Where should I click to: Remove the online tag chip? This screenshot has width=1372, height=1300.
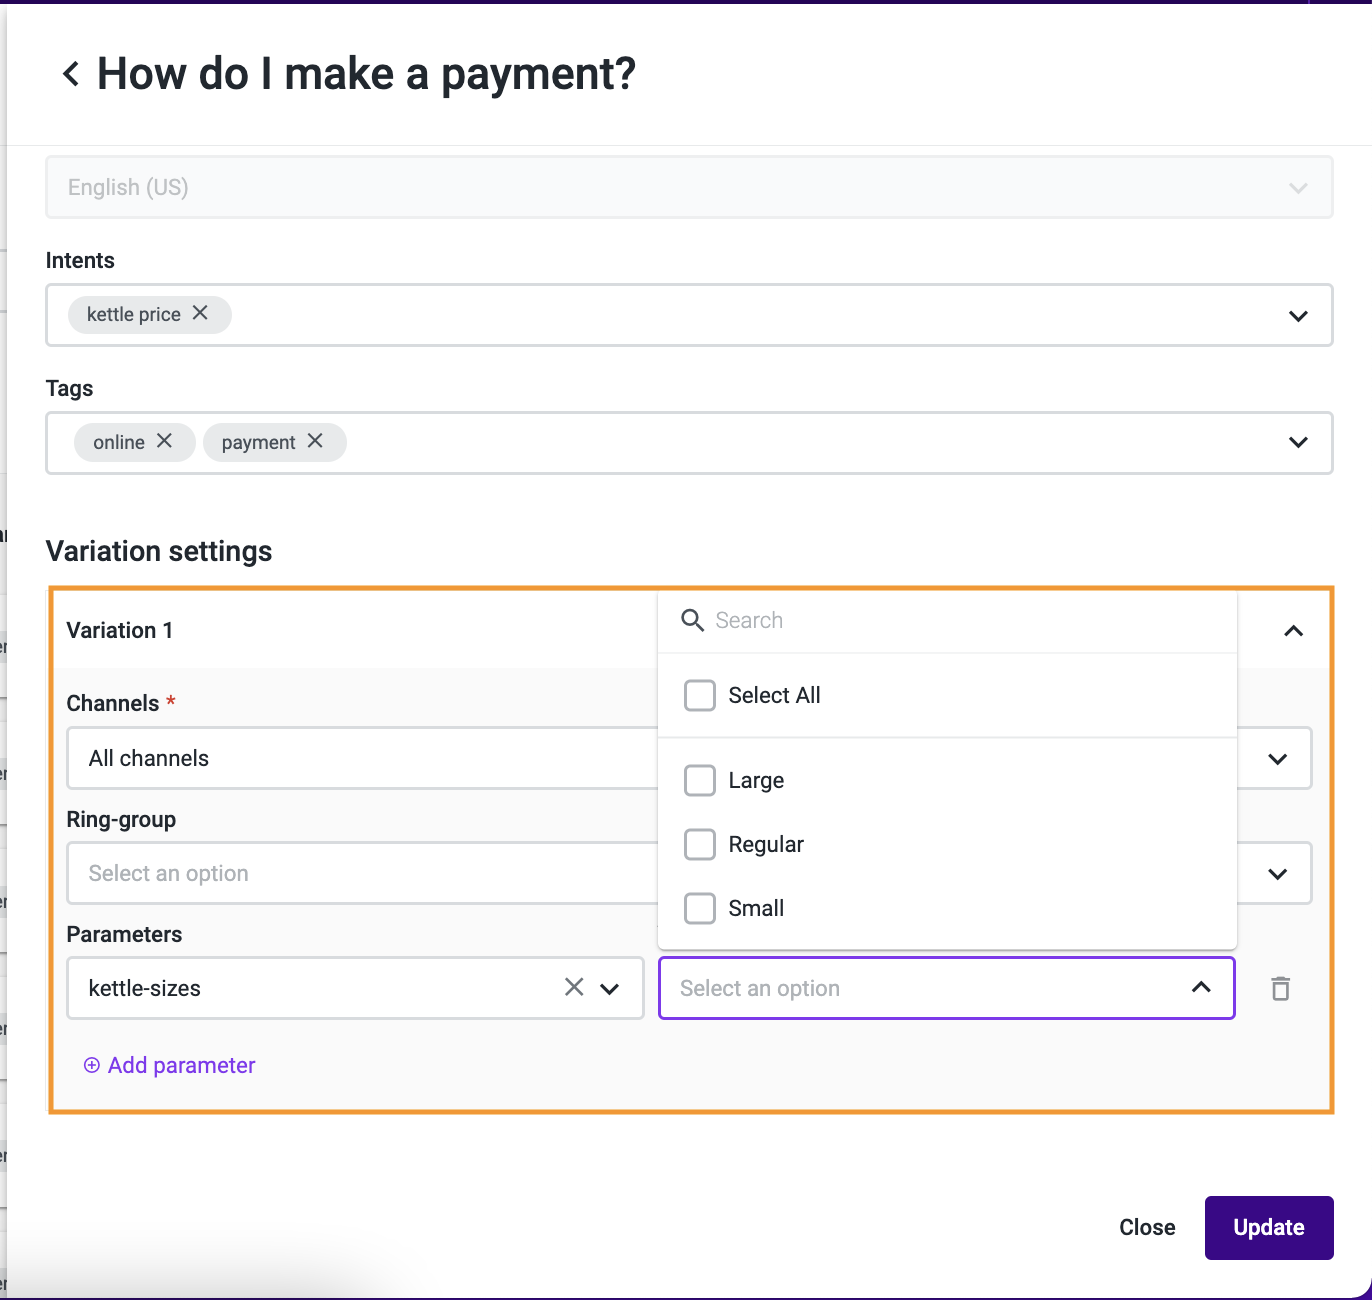pyautogui.click(x=165, y=441)
